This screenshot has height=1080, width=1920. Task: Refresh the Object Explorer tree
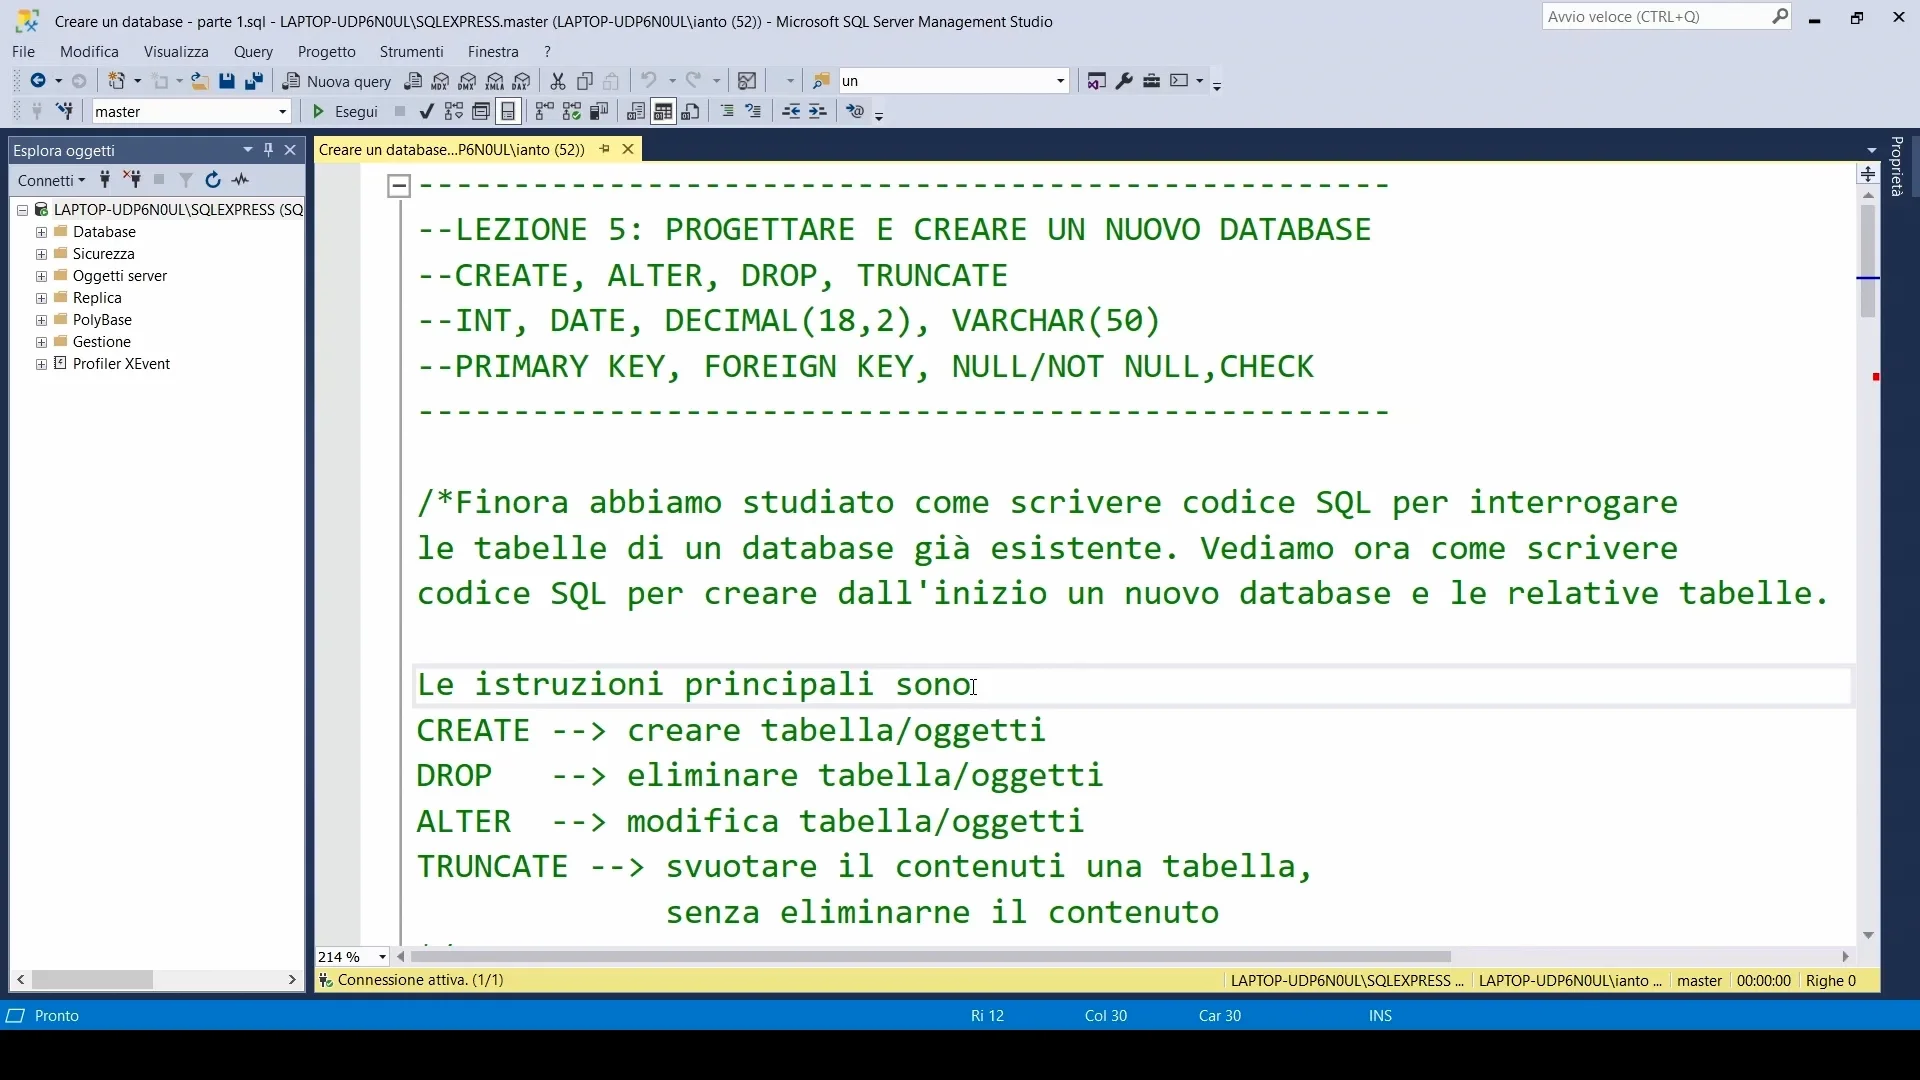pos(213,180)
